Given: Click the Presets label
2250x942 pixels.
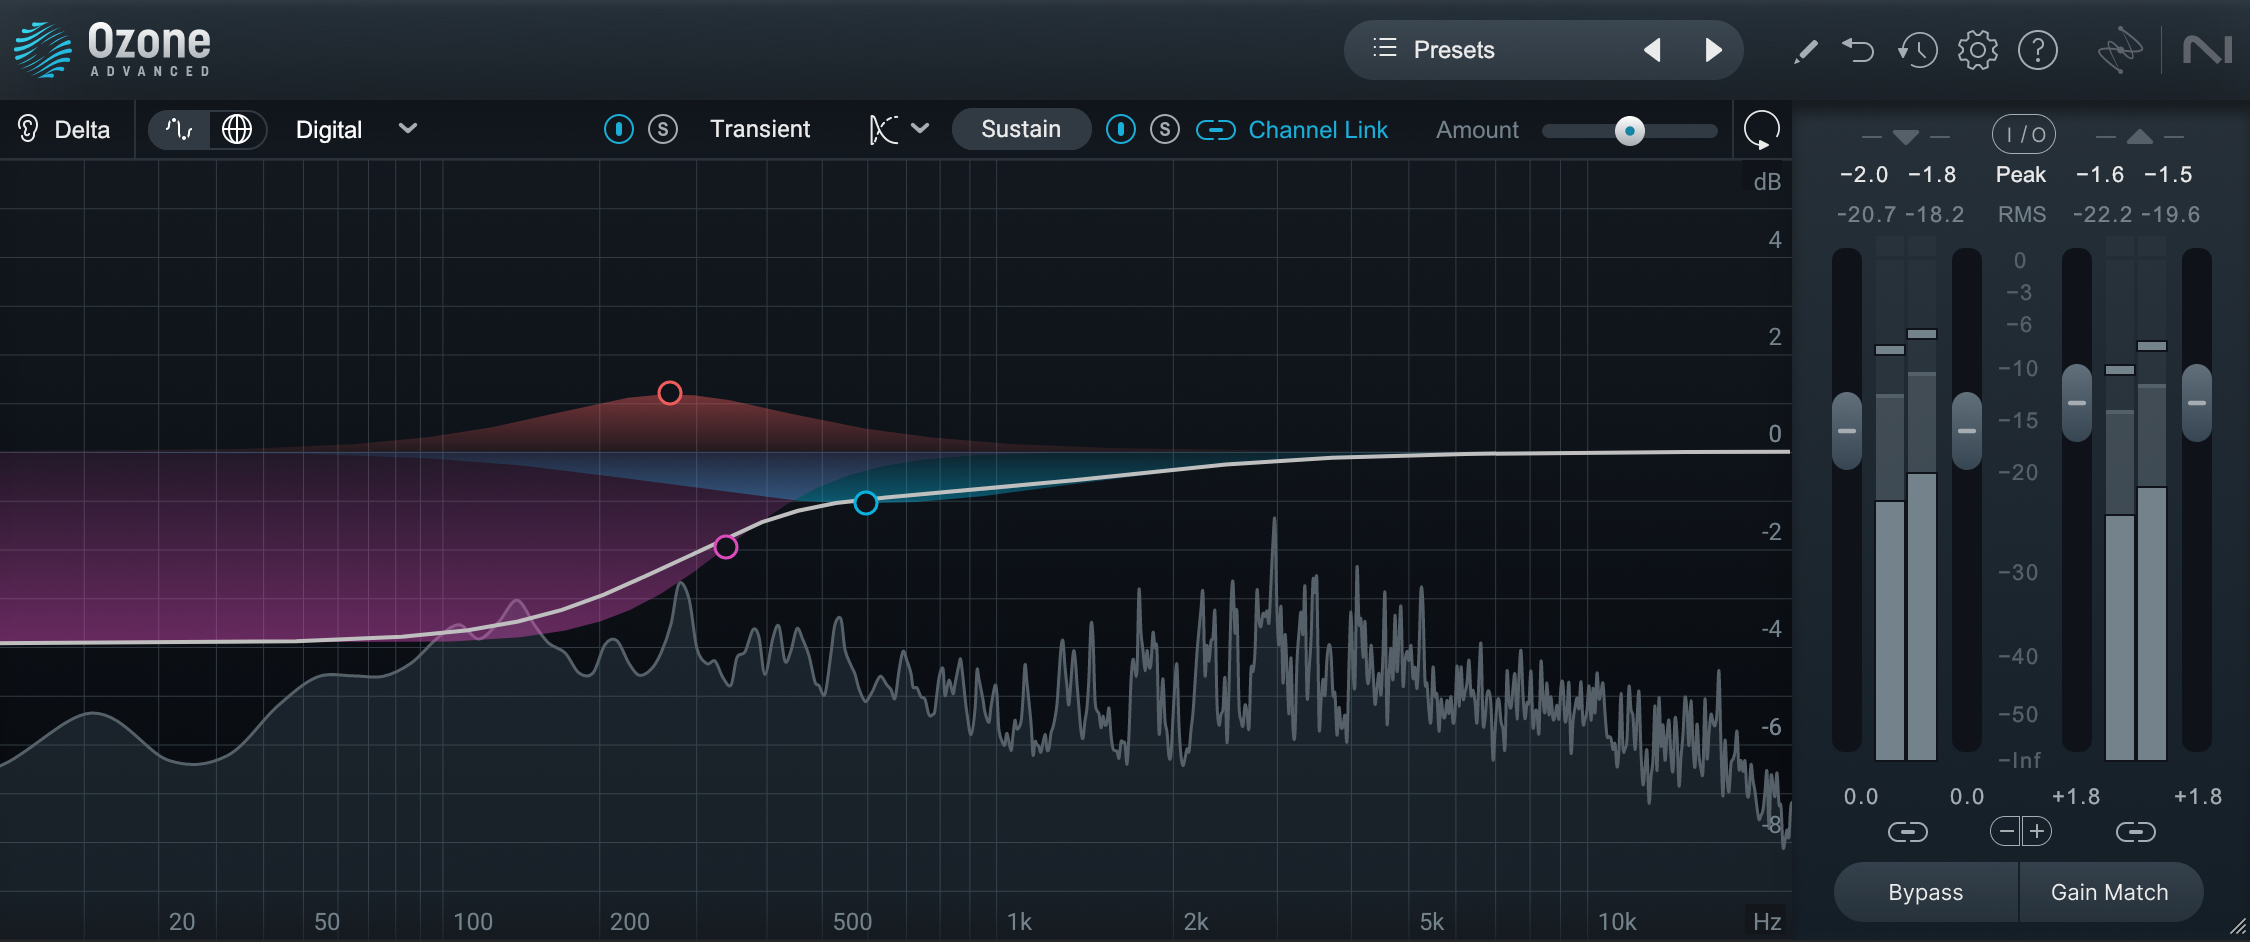Looking at the screenshot, I should point(1454,50).
